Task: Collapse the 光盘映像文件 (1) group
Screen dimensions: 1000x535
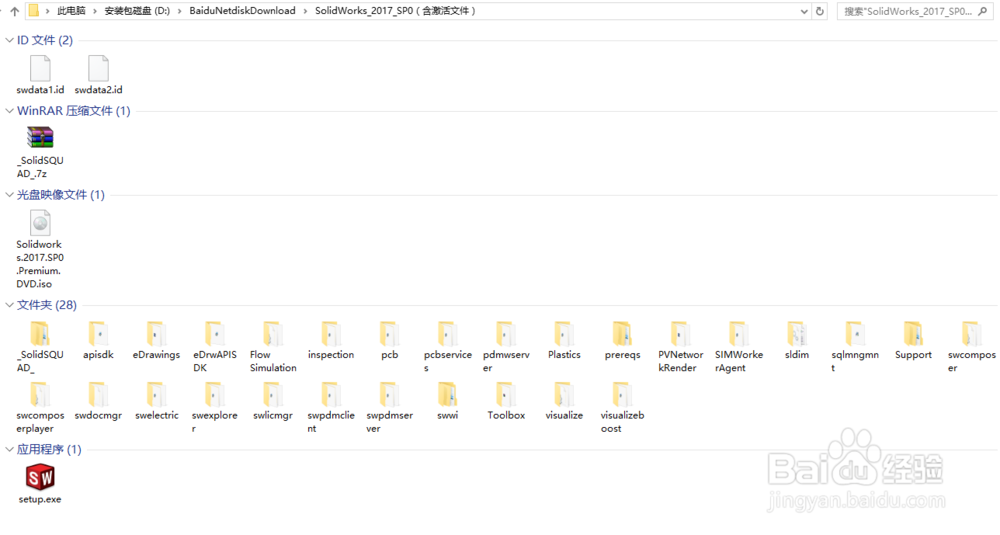Action: click(x=9, y=195)
